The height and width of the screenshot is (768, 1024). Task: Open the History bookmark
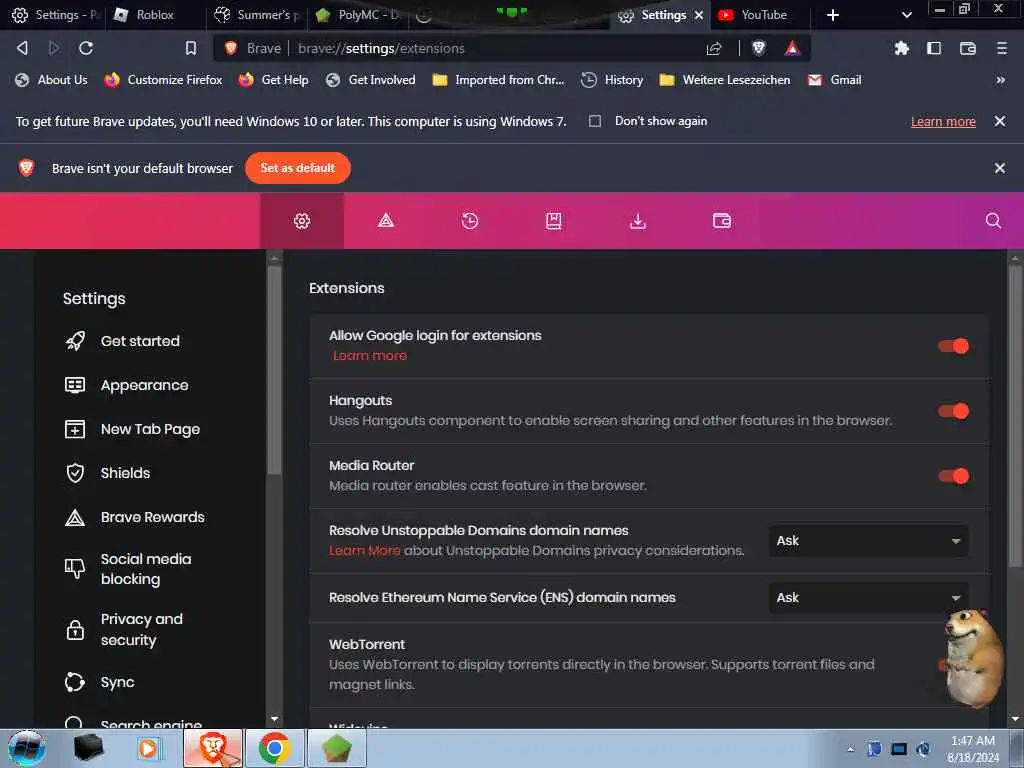coord(613,80)
